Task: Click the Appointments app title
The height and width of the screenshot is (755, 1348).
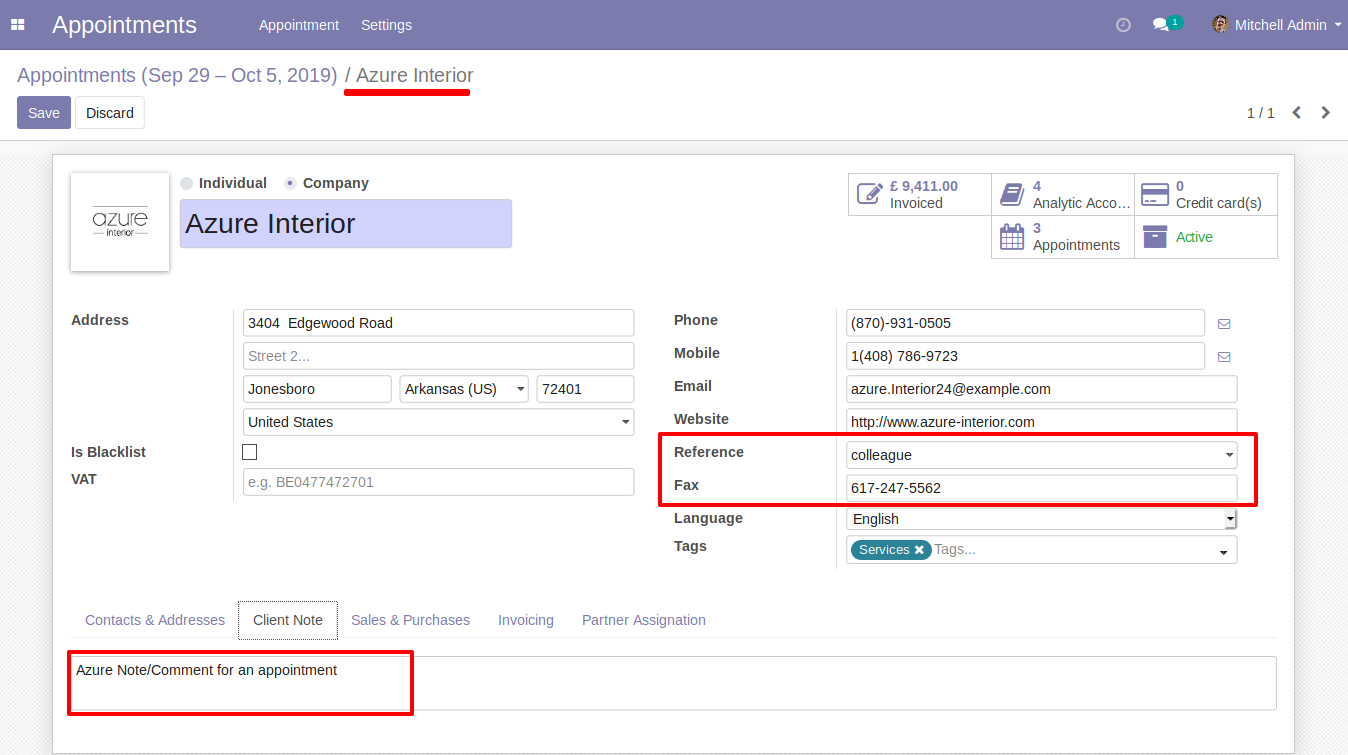Action: [x=124, y=25]
